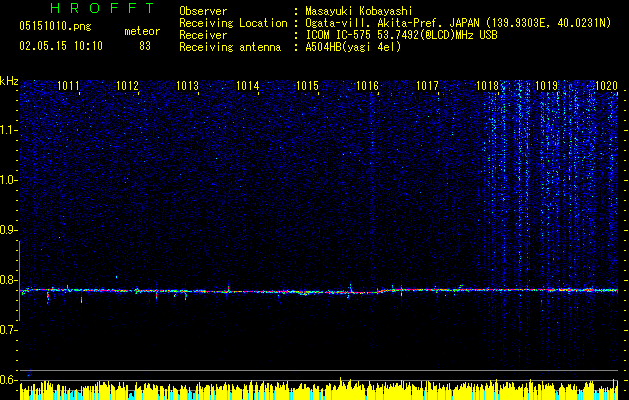The height and width of the screenshot is (400, 629).
Task: Click the 0.9 kHz frequency axis label
Action: point(8,230)
